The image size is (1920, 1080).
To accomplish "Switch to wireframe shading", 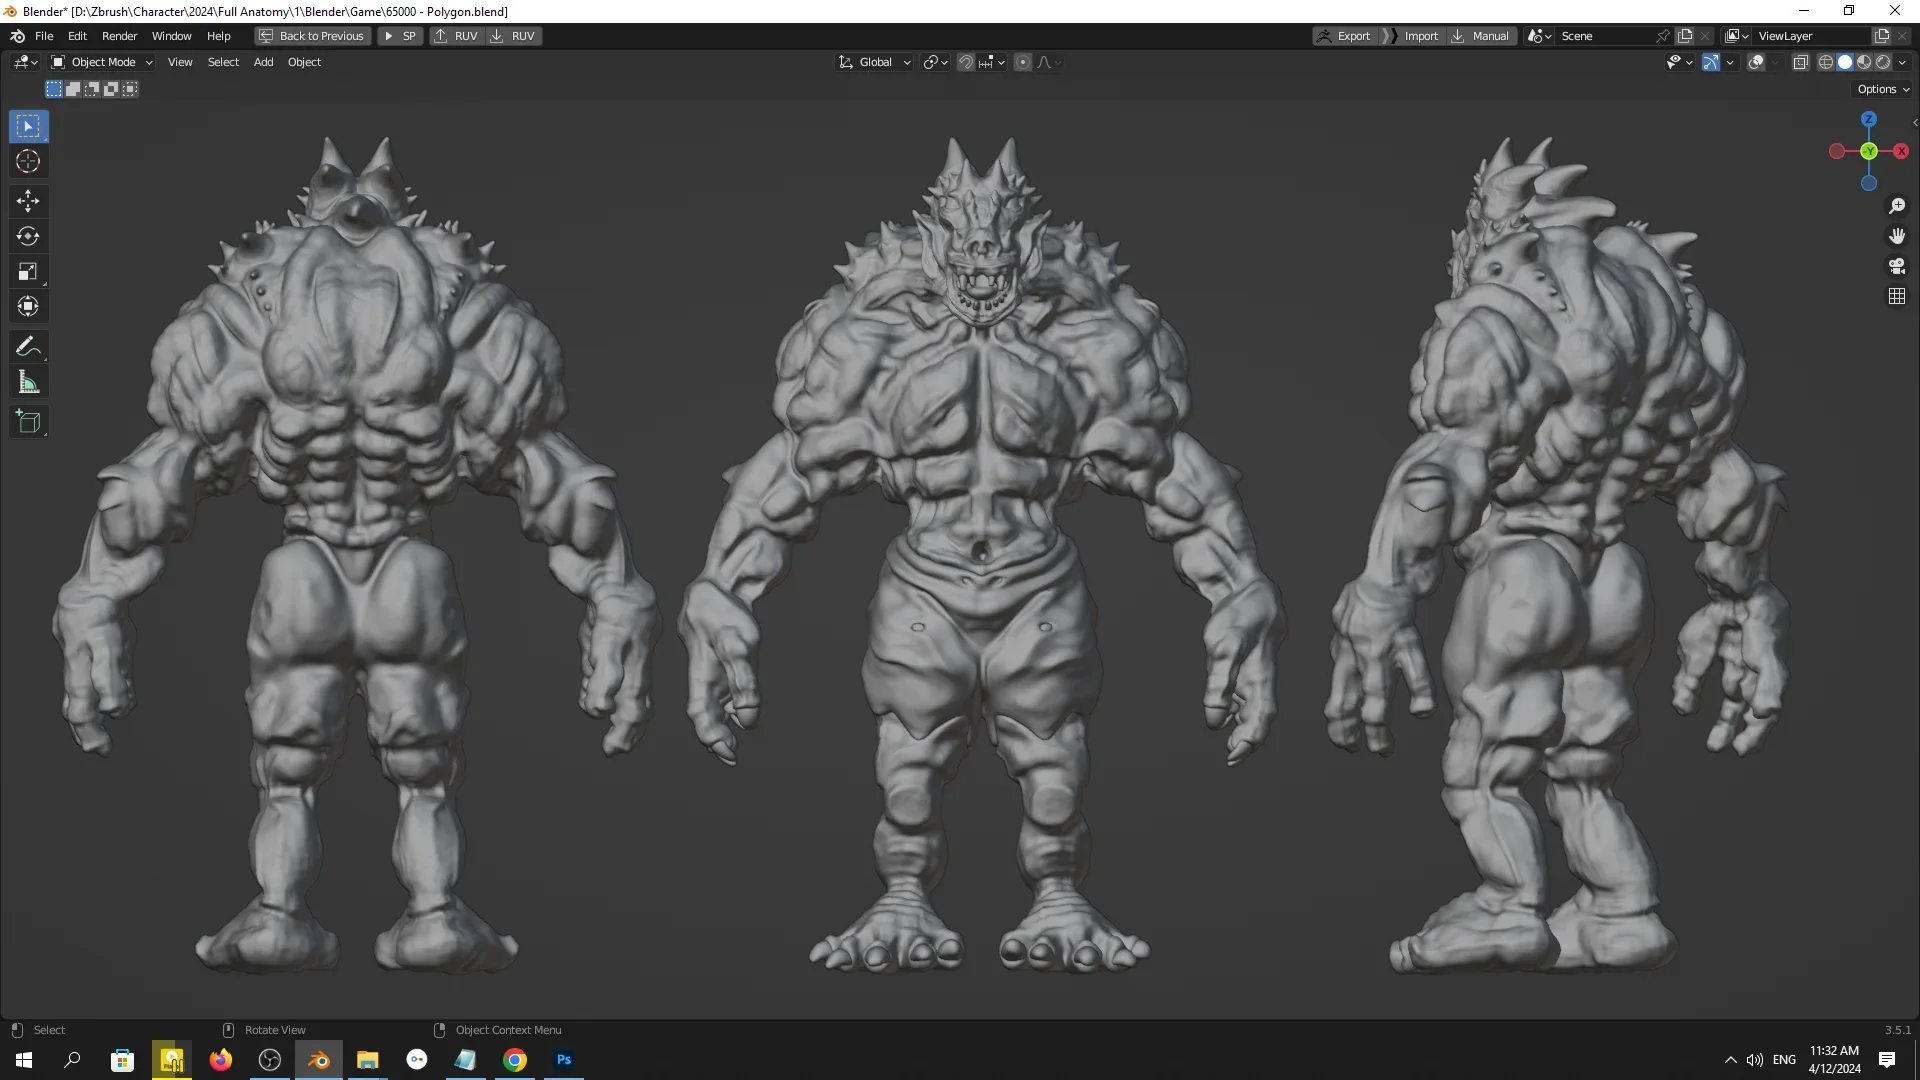I will (1826, 62).
